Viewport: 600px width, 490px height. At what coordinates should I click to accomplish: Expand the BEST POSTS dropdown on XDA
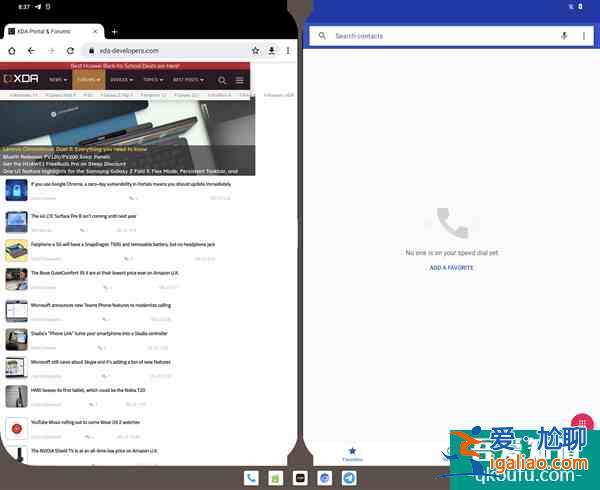pyautogui.click(x=188, y=80)
